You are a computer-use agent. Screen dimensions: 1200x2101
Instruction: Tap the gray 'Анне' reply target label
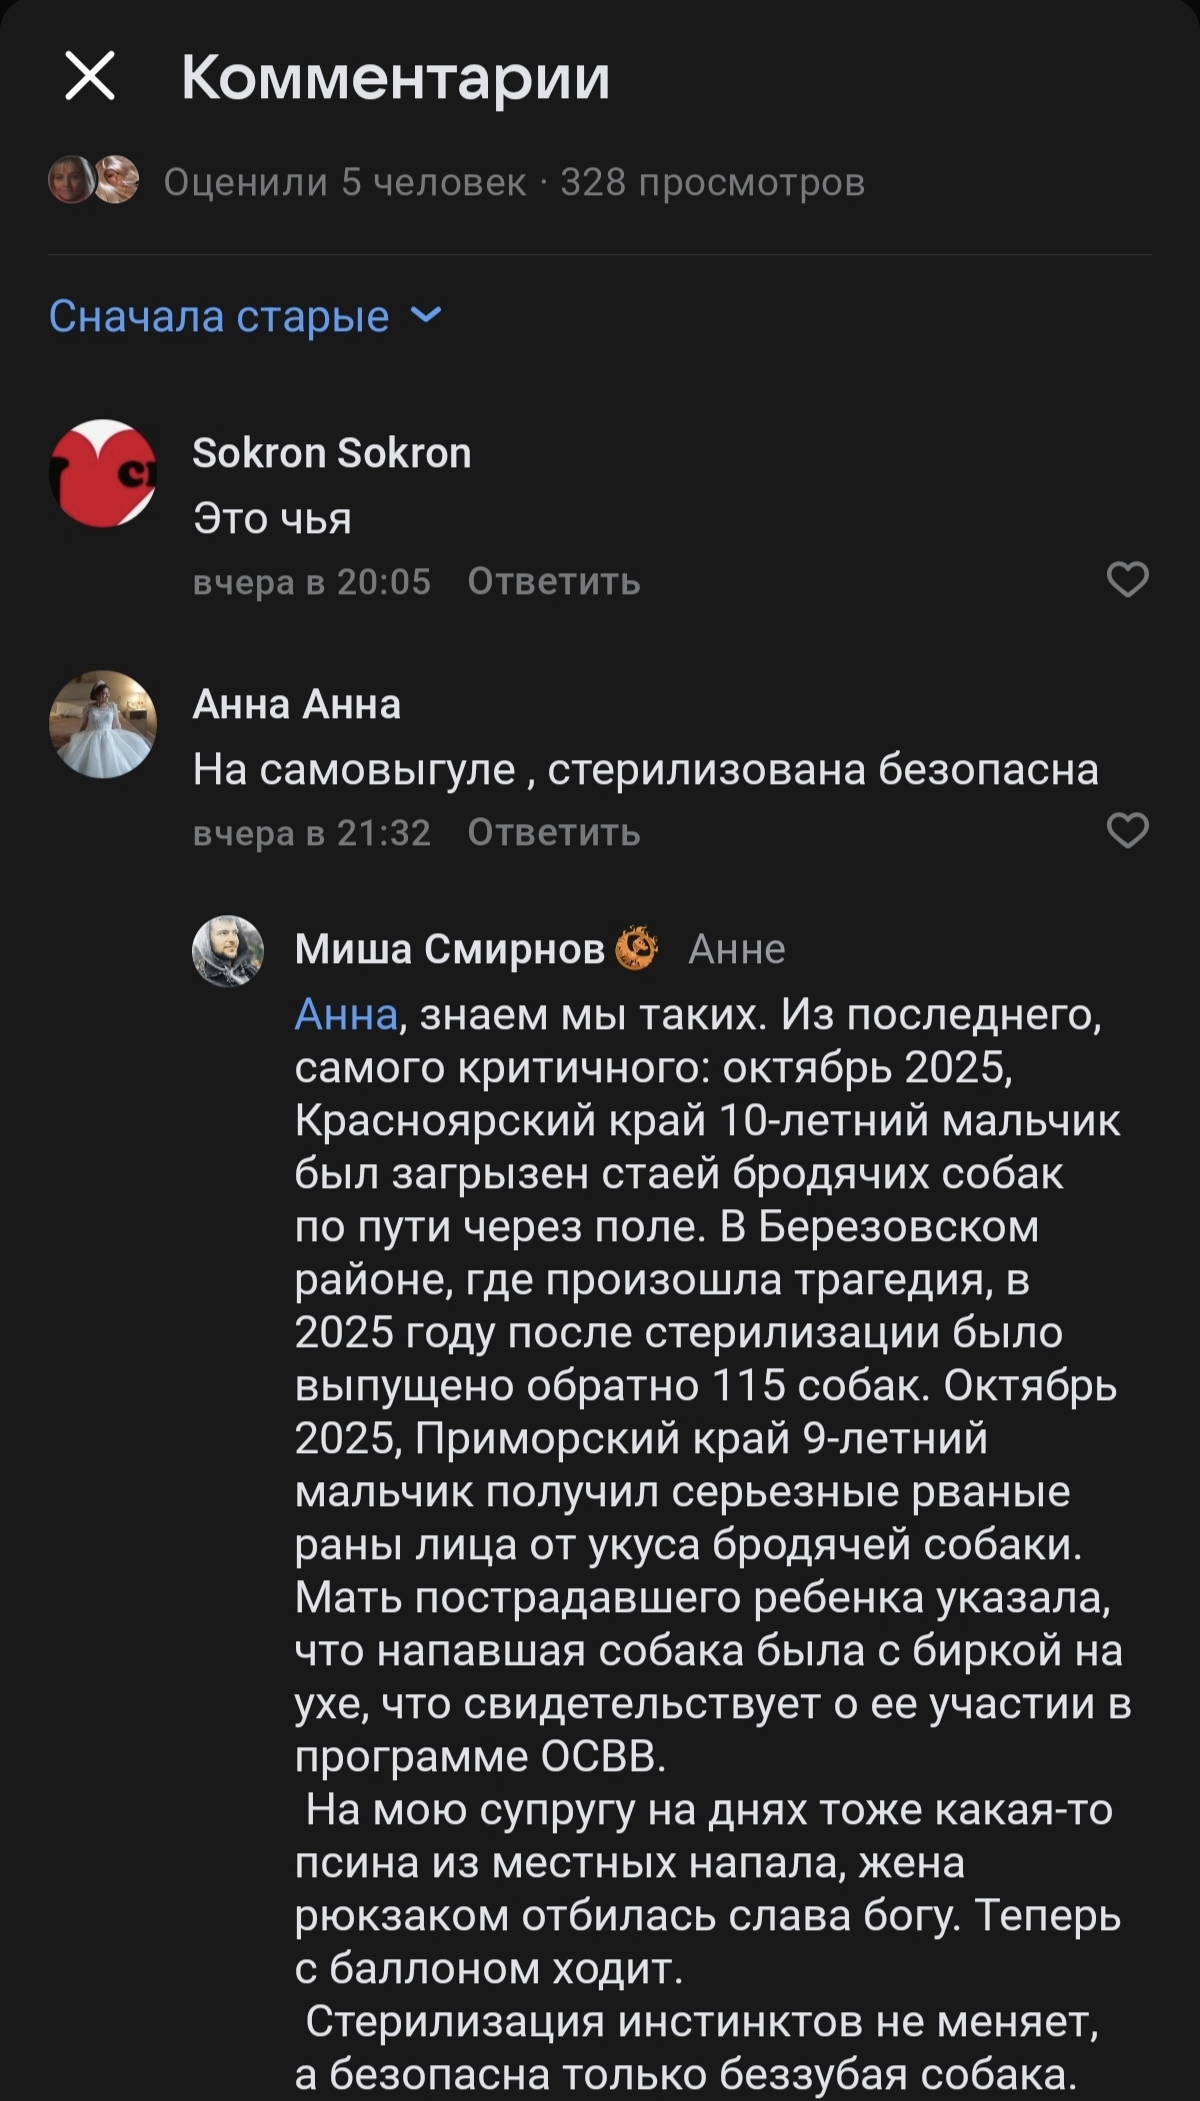click(737, 949)
